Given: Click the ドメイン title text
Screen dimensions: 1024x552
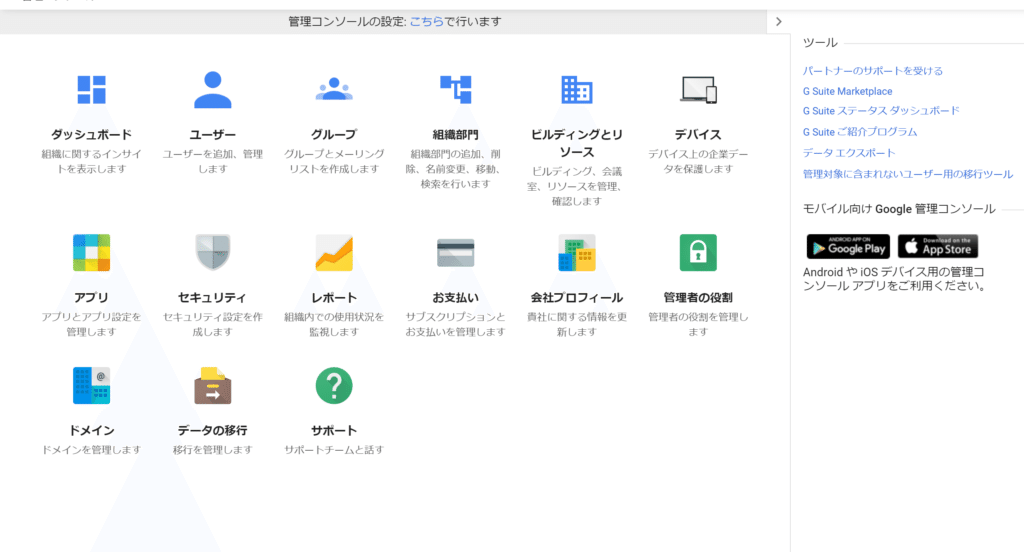Looking at the screenshot, I should [91, 430].
